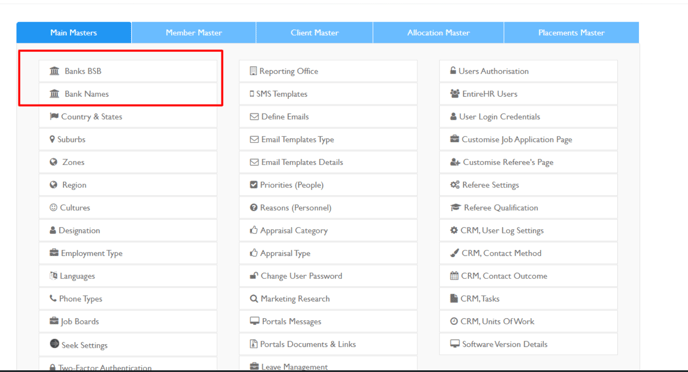The image size is (688, 372).
Task: Open the Bank Names link
Action: [128, 94]
